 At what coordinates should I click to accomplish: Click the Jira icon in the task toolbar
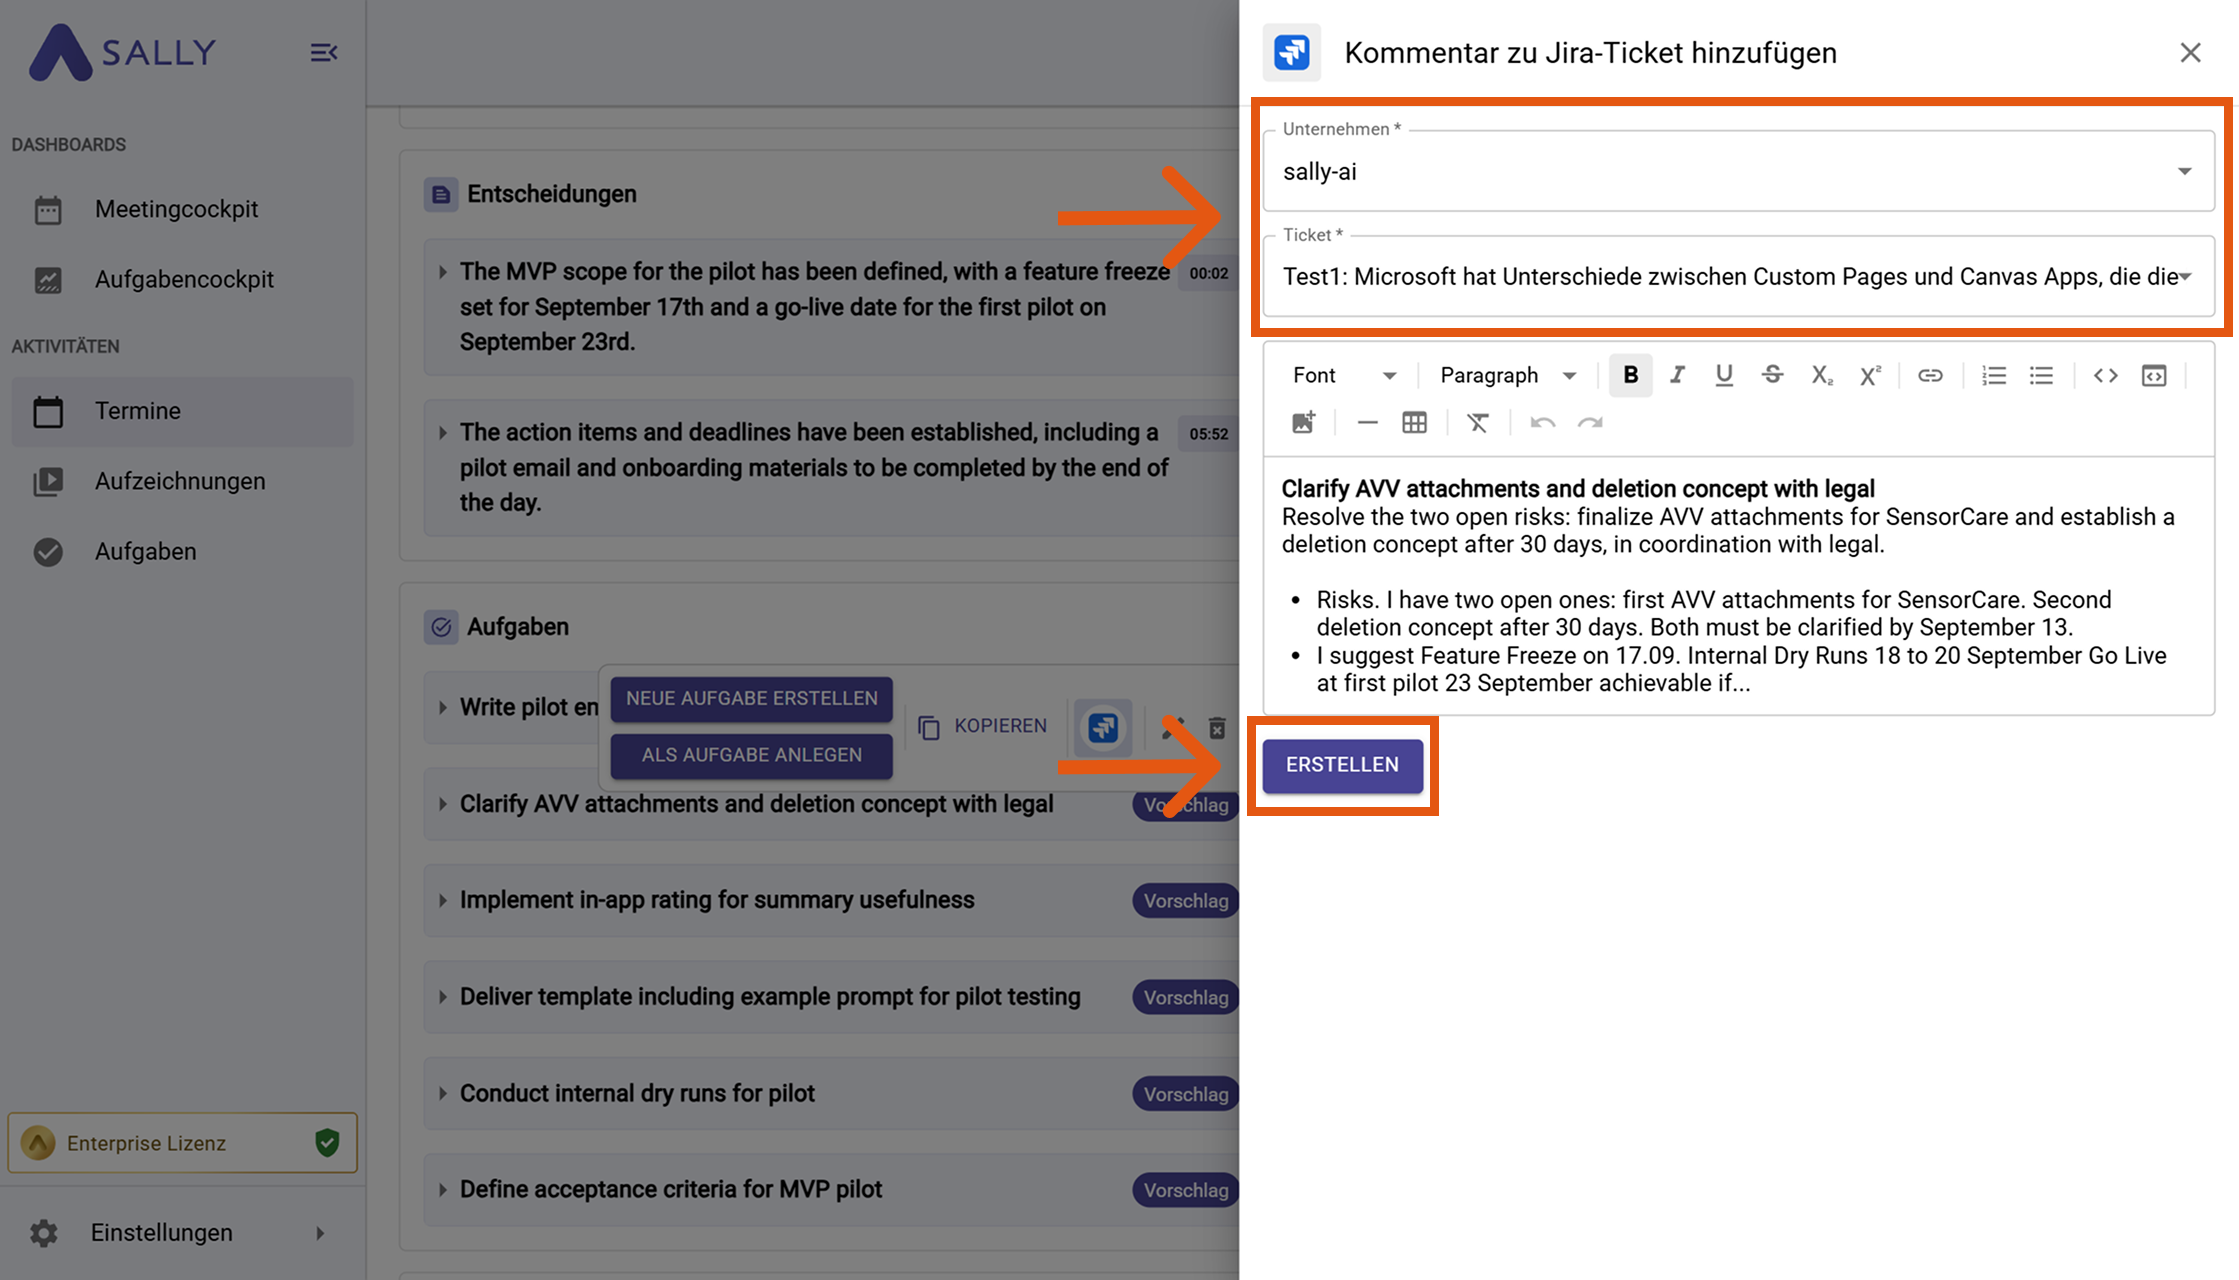[x=1103, y=727]
